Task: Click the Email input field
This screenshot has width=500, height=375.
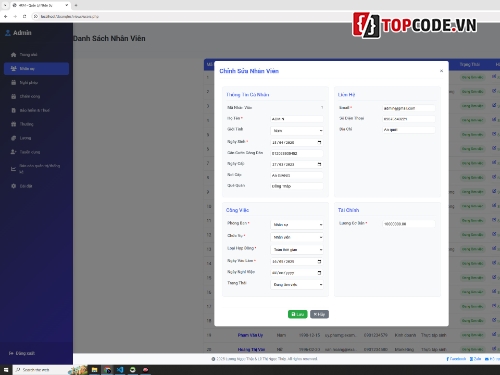Action: click(409, 108)
